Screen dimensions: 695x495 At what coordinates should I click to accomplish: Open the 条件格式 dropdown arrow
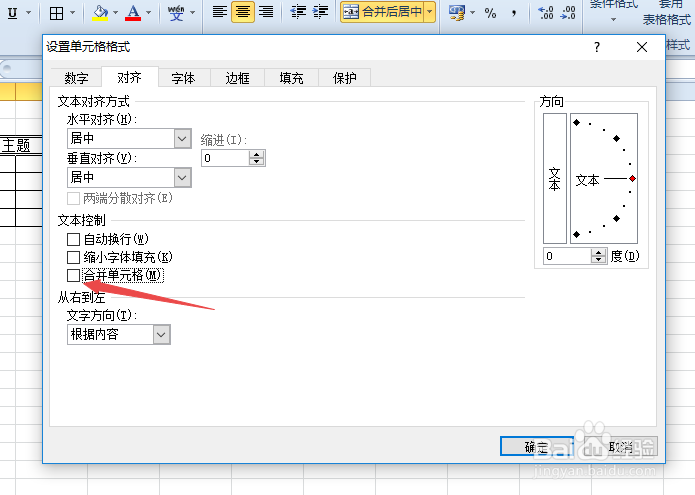[x=613, y=19]
